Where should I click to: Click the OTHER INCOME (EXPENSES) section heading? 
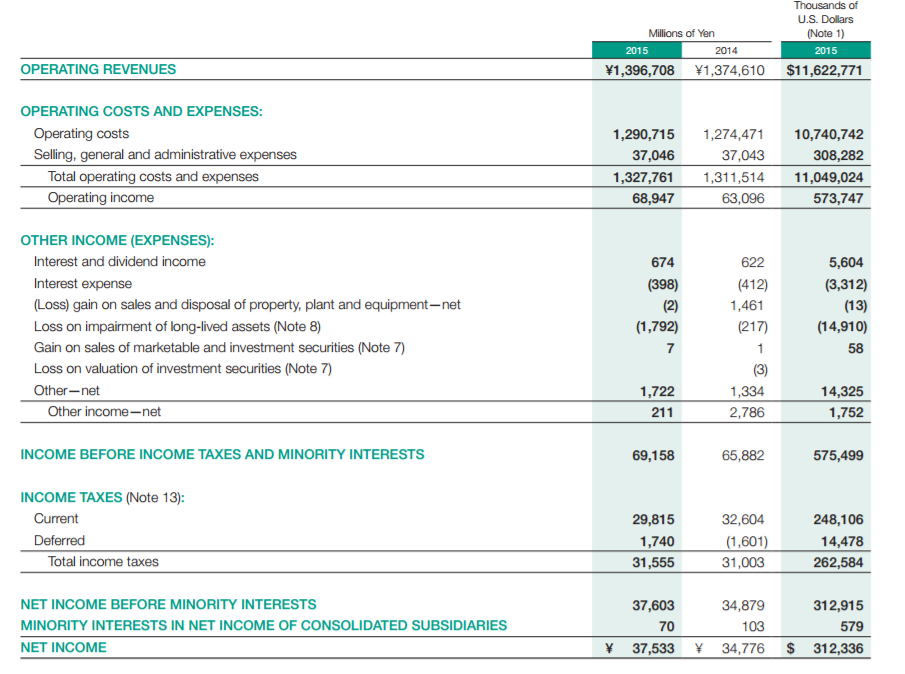tap(118, 240)
